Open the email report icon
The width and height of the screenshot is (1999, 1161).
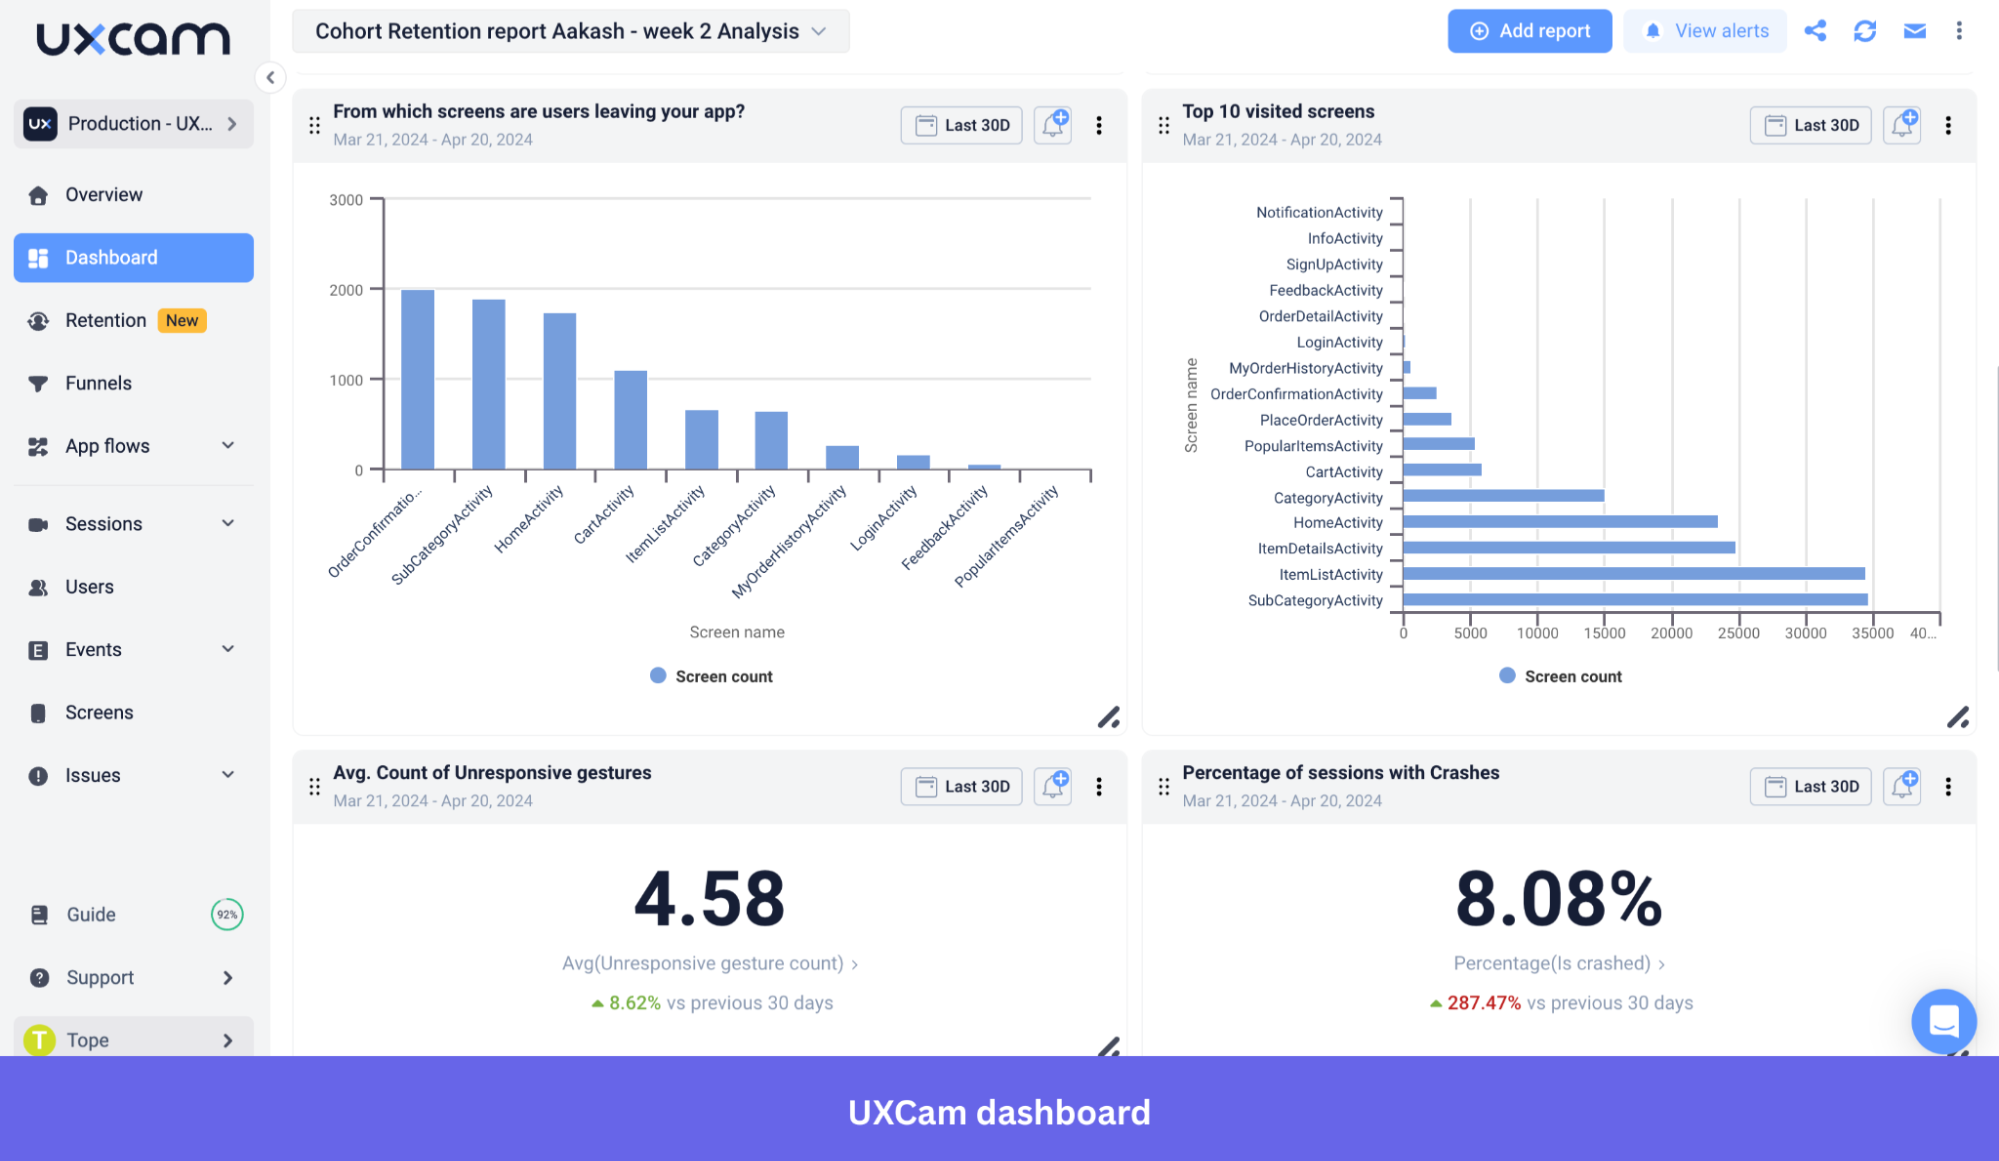pyautogui.click(x=1914, y=30)
